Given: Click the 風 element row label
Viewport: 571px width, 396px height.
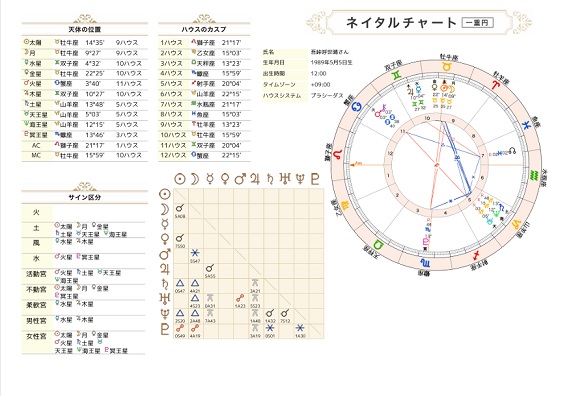Looking at the screenshot, I should click(36, 243).
